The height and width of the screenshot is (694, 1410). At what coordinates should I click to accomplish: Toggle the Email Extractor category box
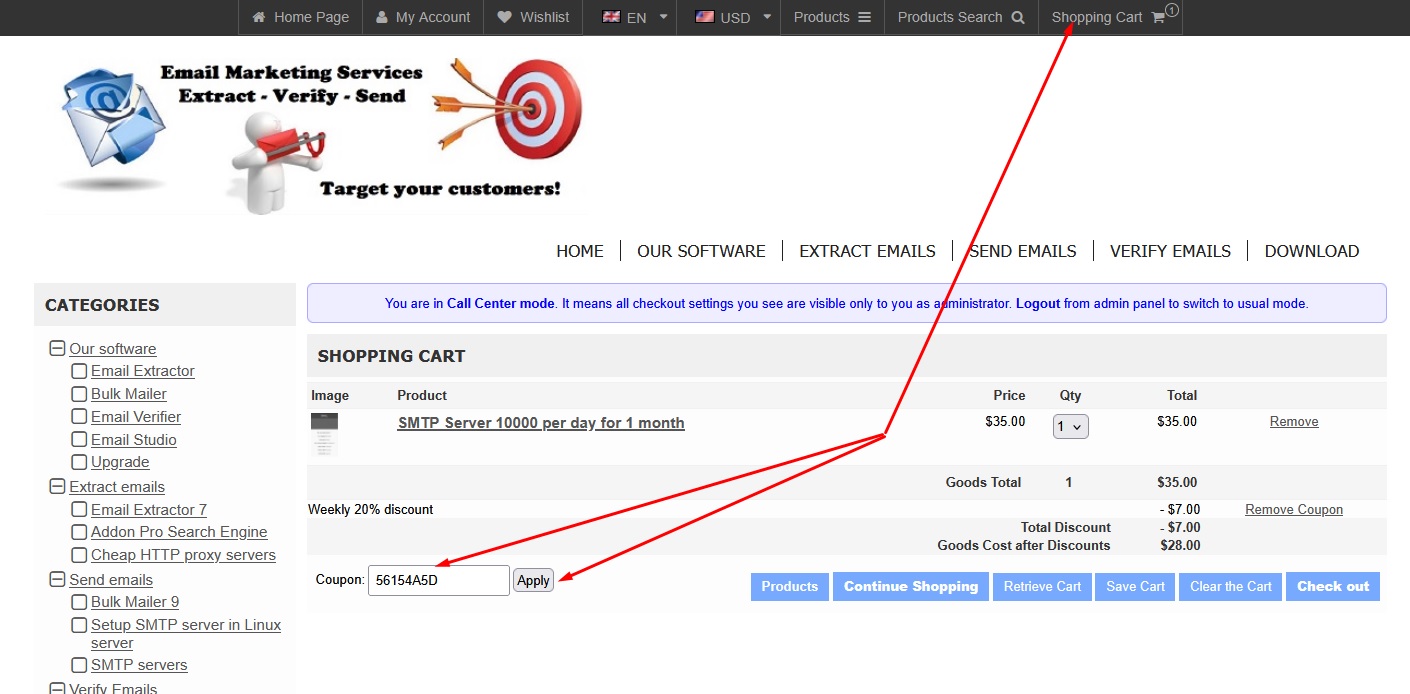79,371
